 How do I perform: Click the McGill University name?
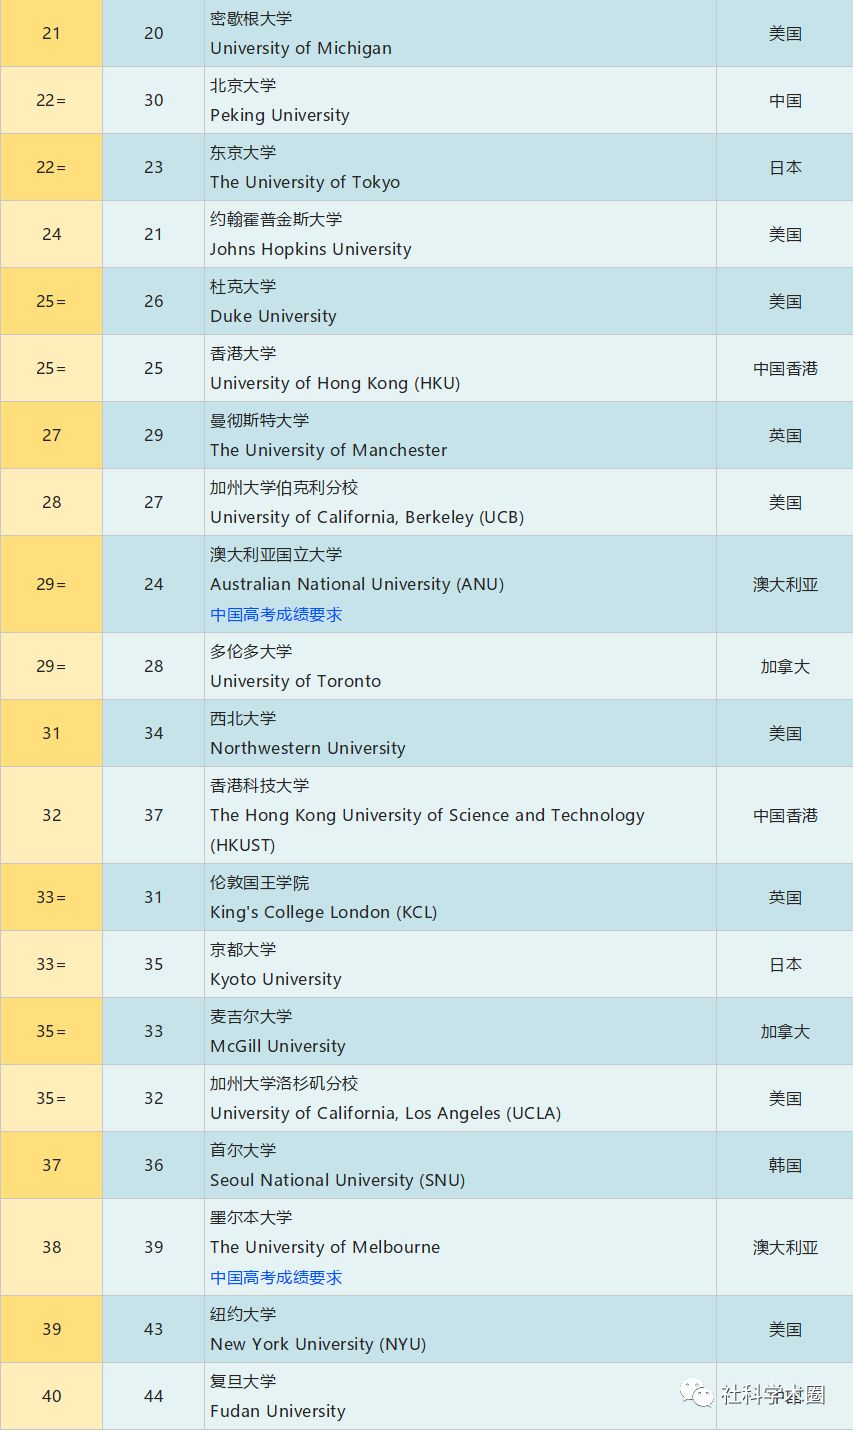point(277,1046)
